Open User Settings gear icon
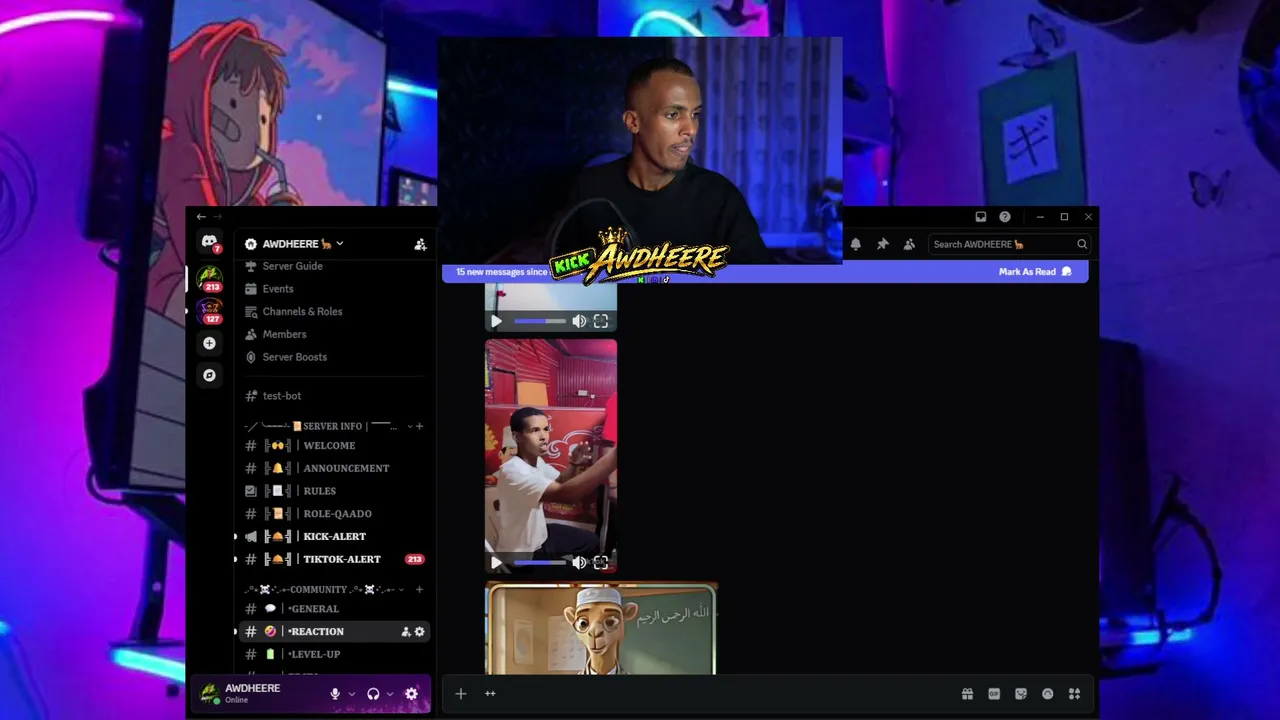The image size is (1280, 720). pos(411,694)
